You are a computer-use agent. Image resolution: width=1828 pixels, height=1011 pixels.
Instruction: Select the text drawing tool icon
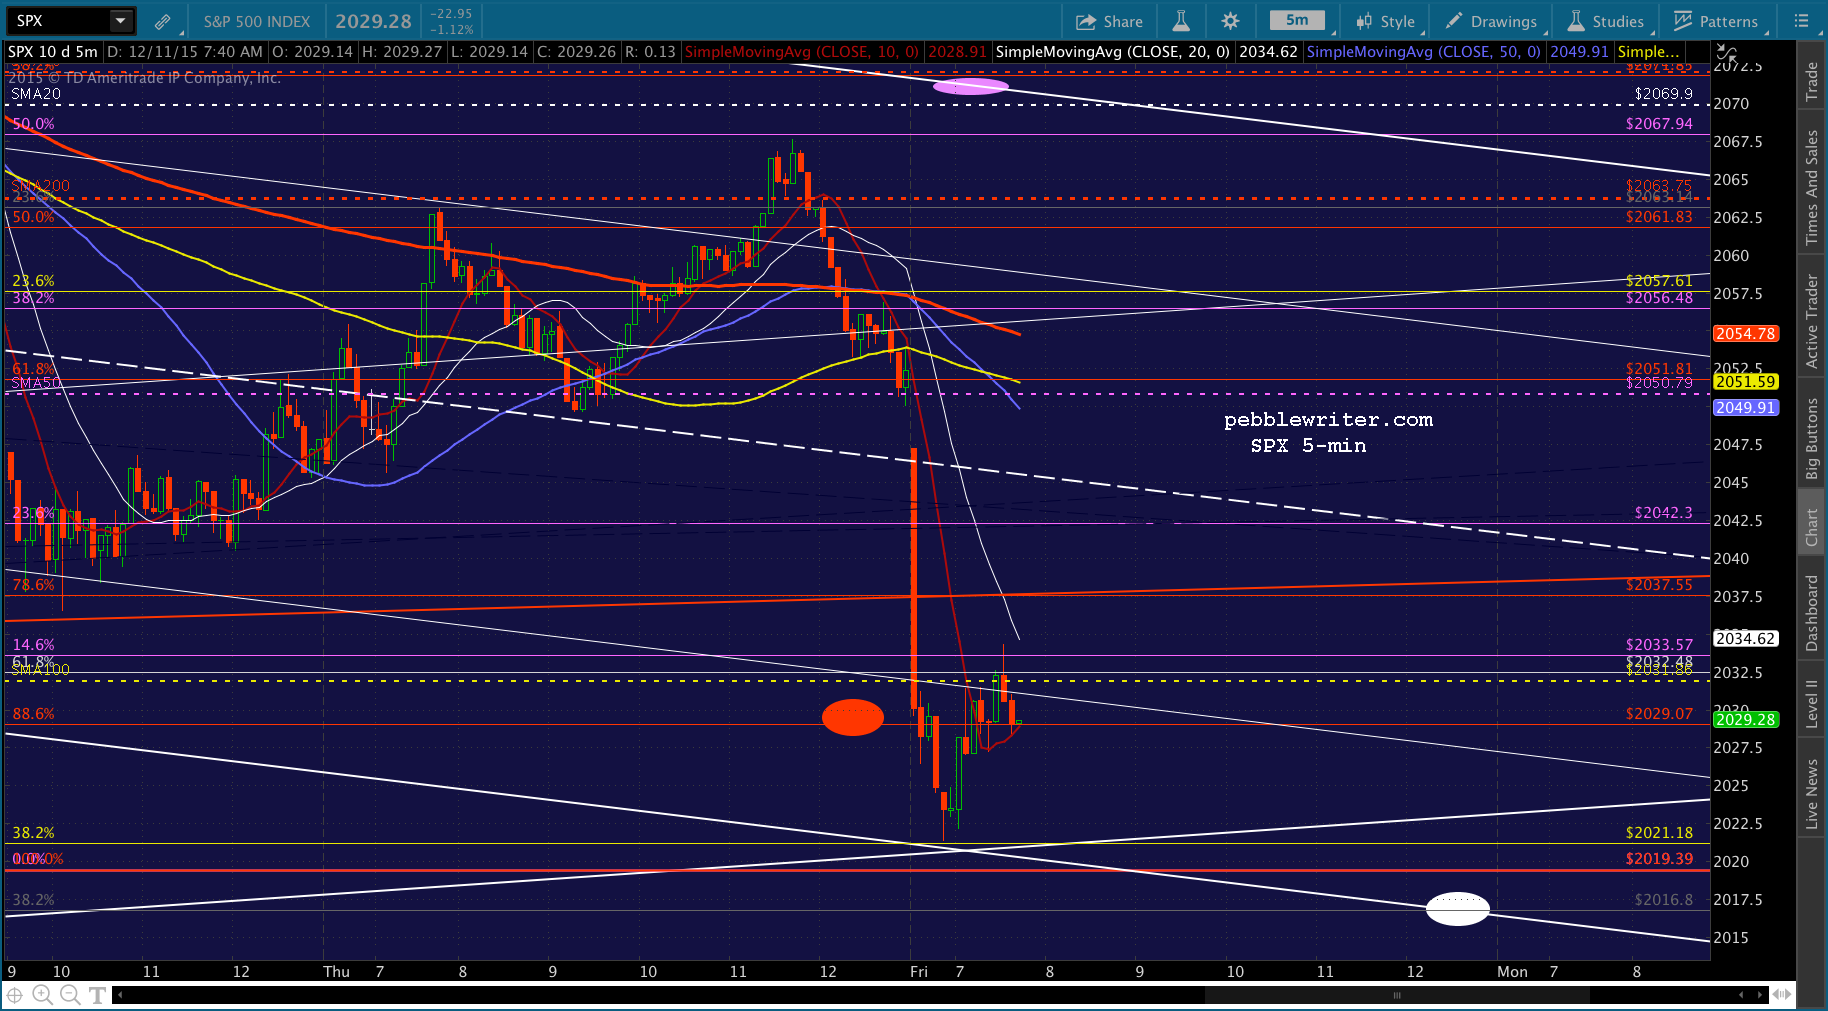click(97, 995)
